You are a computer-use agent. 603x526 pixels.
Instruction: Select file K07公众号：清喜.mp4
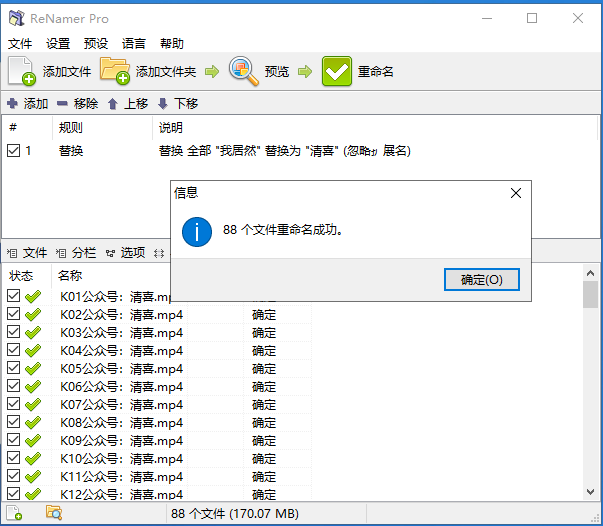[x=122, y=404]
